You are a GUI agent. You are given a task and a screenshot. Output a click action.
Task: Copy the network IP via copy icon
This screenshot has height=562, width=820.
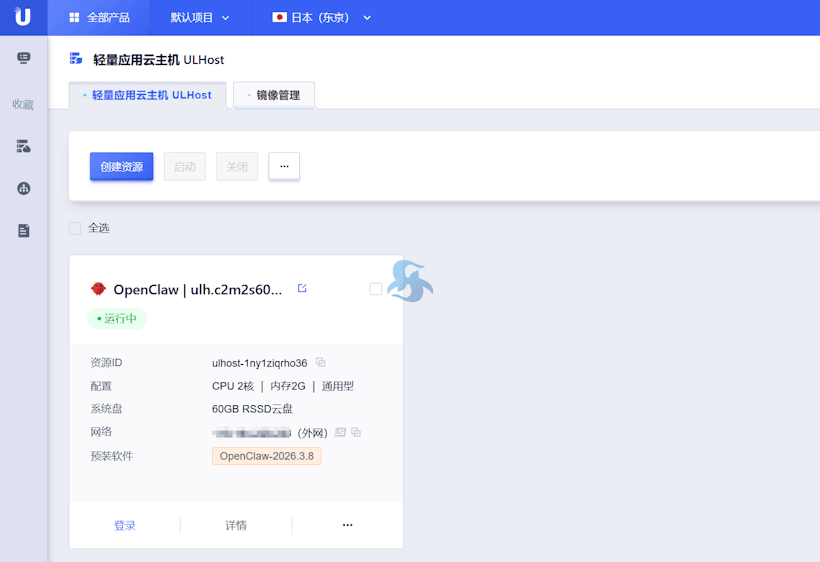356,432
